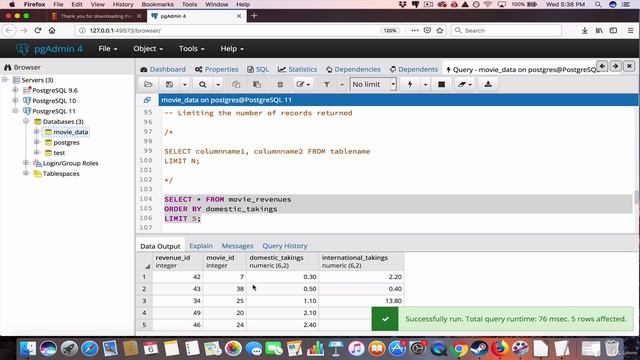
Task: Open the No limit rows combo box
Action: pyautogui.click(x=373, y=84)
